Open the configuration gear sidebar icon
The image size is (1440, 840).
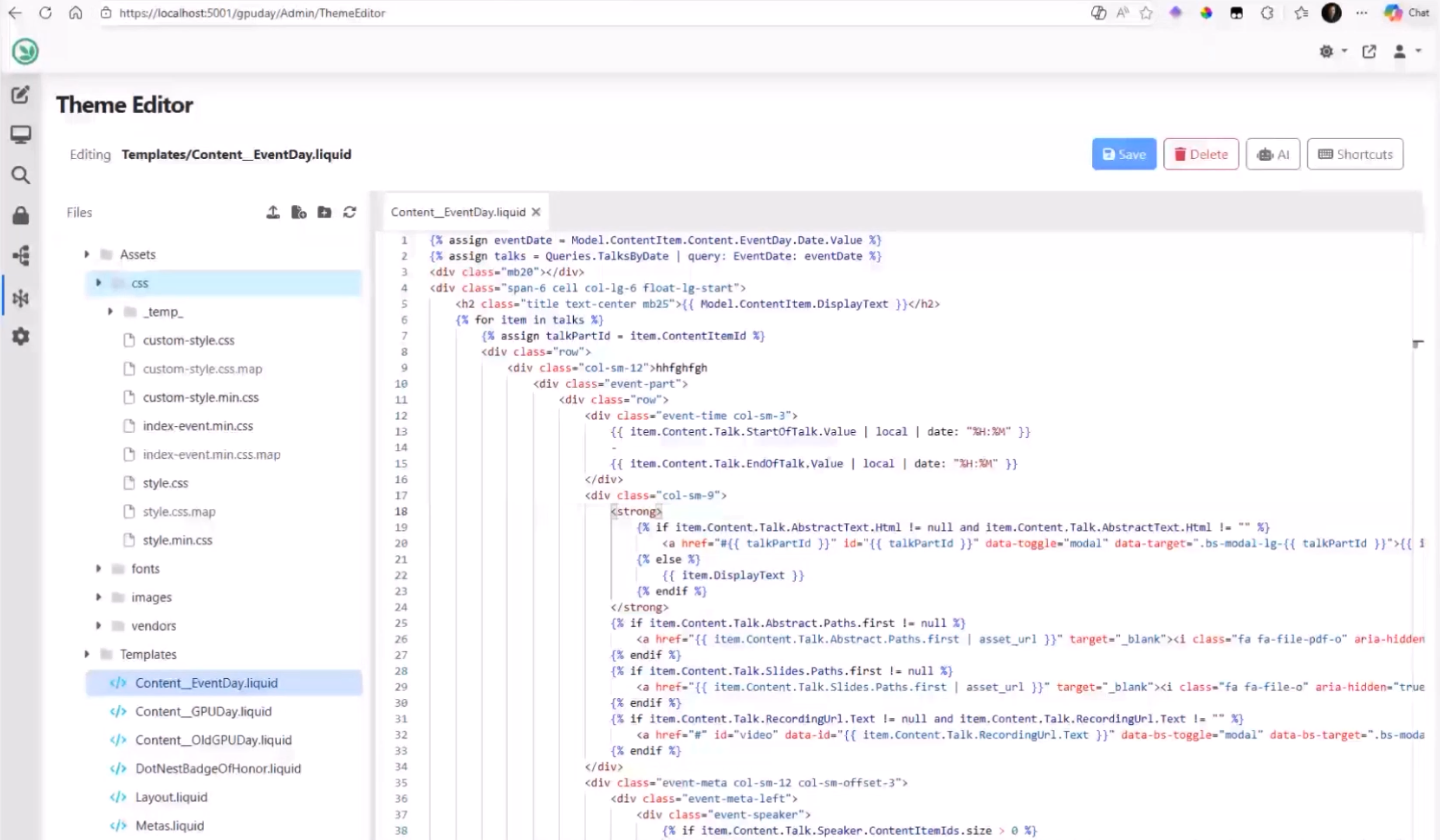click(20, 337)
